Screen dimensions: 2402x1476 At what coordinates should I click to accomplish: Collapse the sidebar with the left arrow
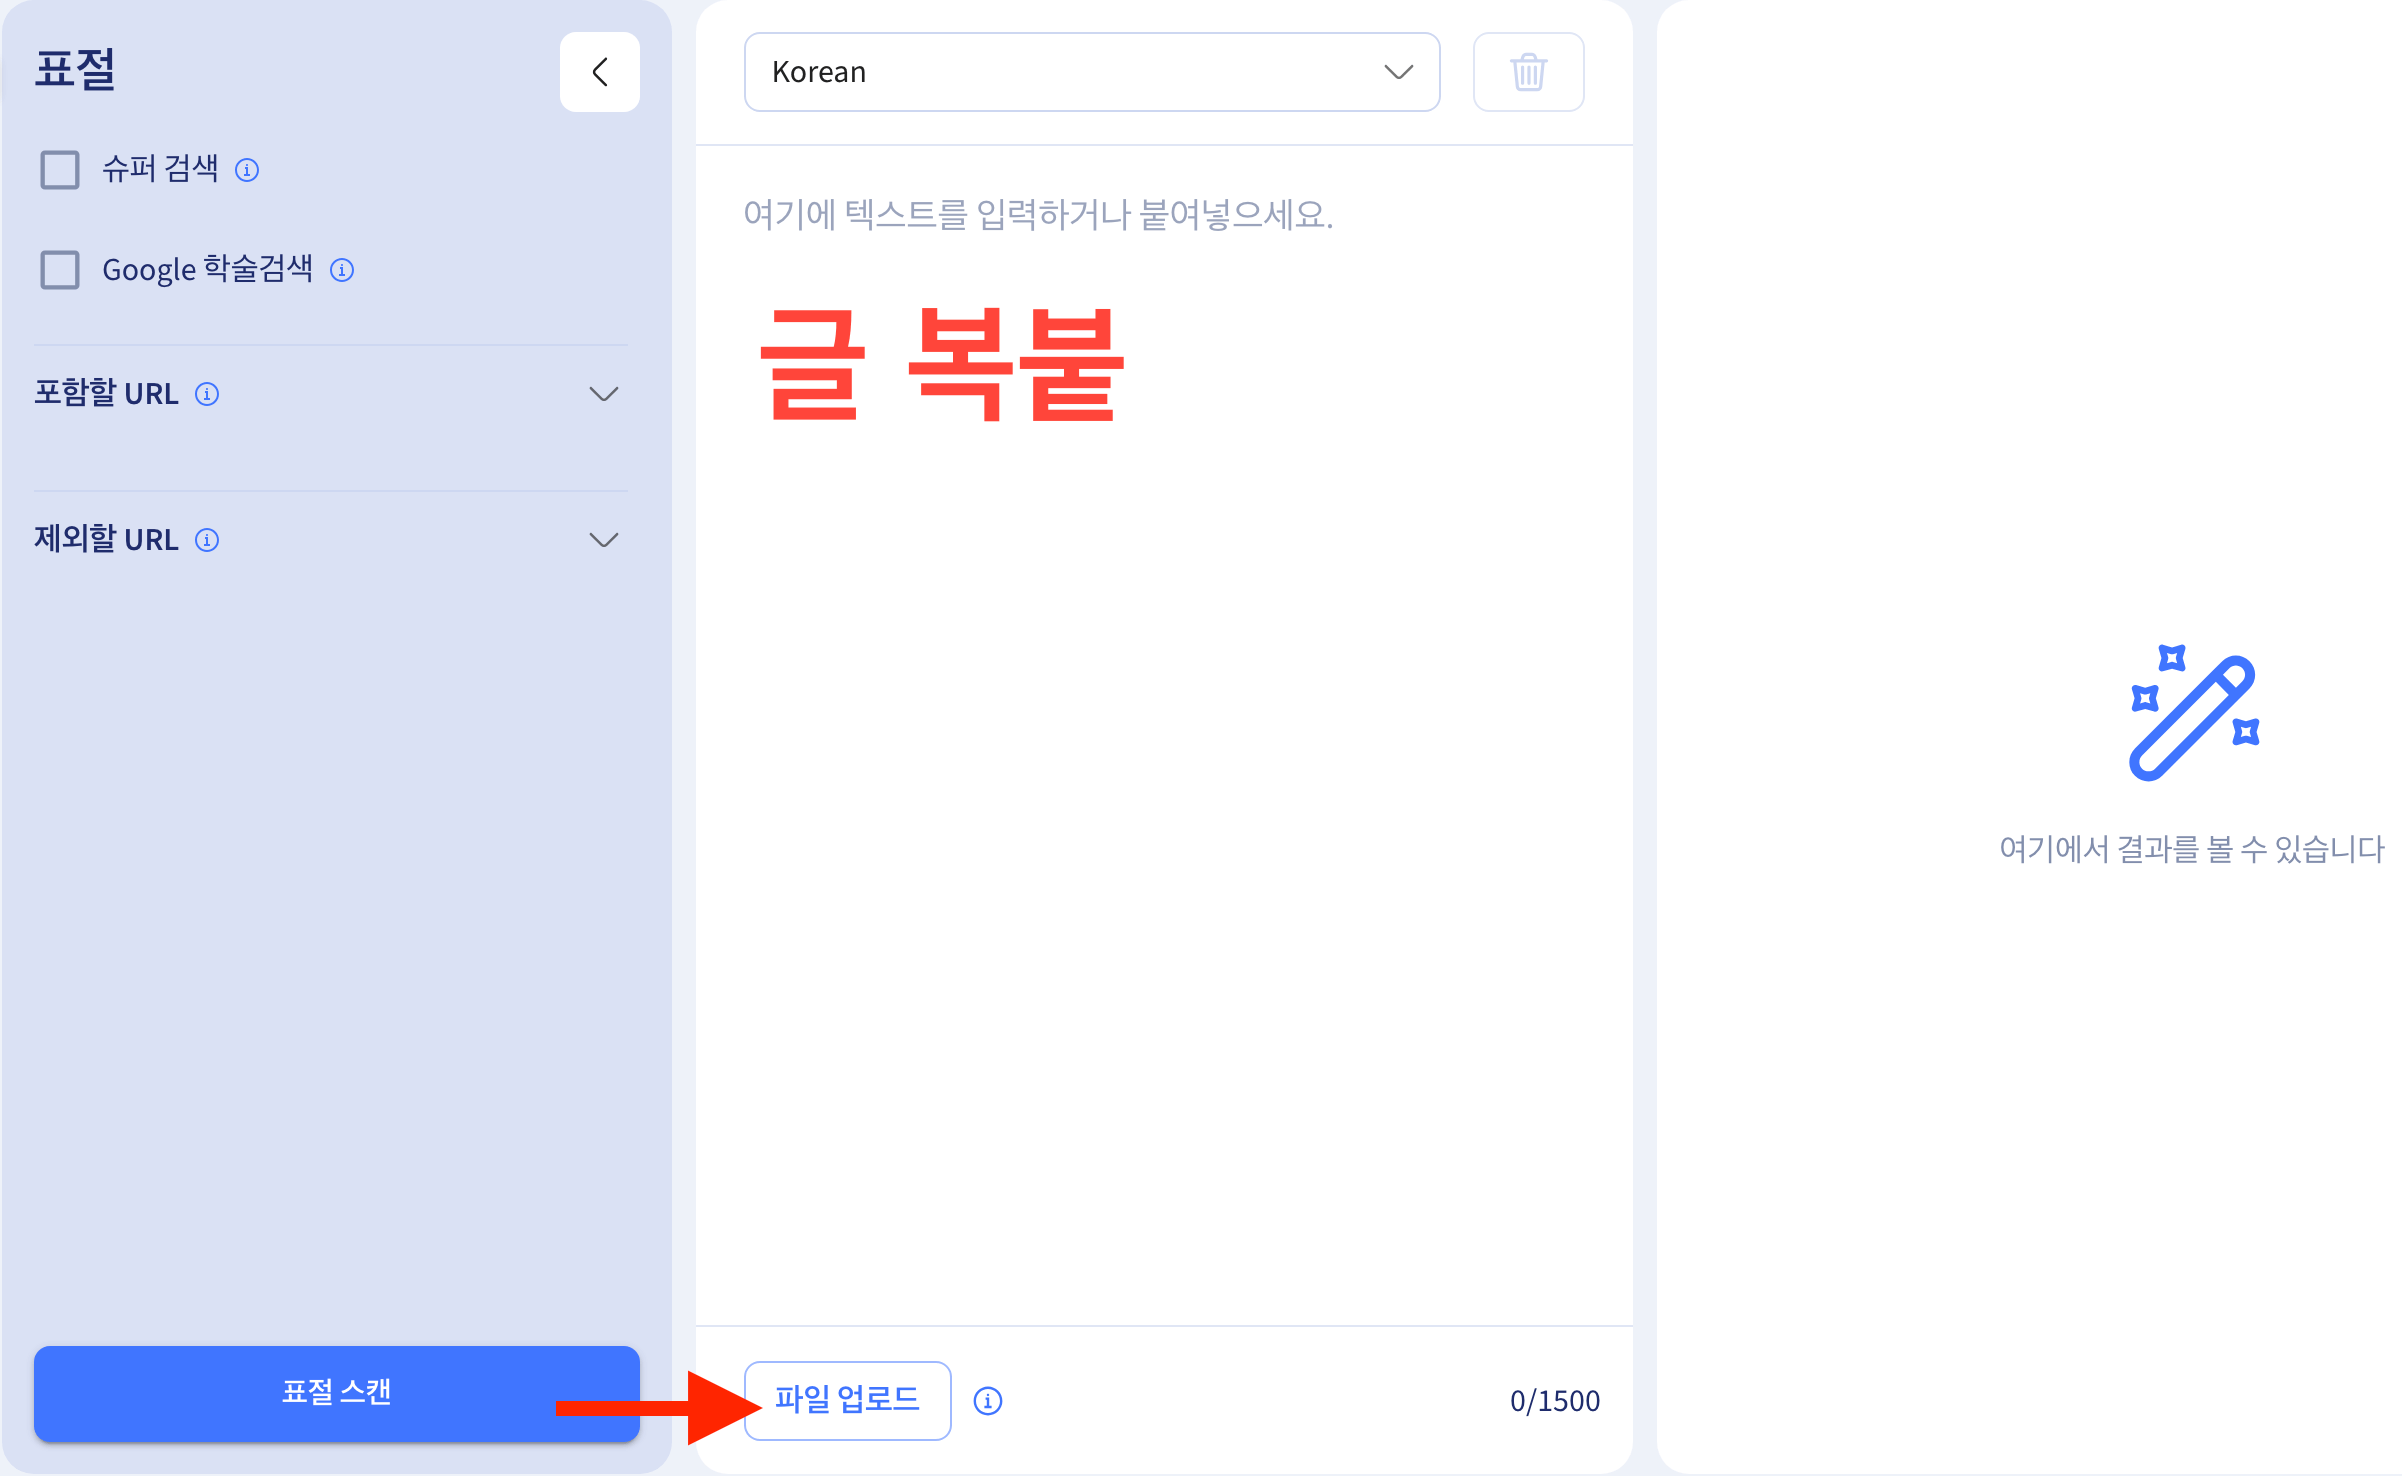[599, 71]
